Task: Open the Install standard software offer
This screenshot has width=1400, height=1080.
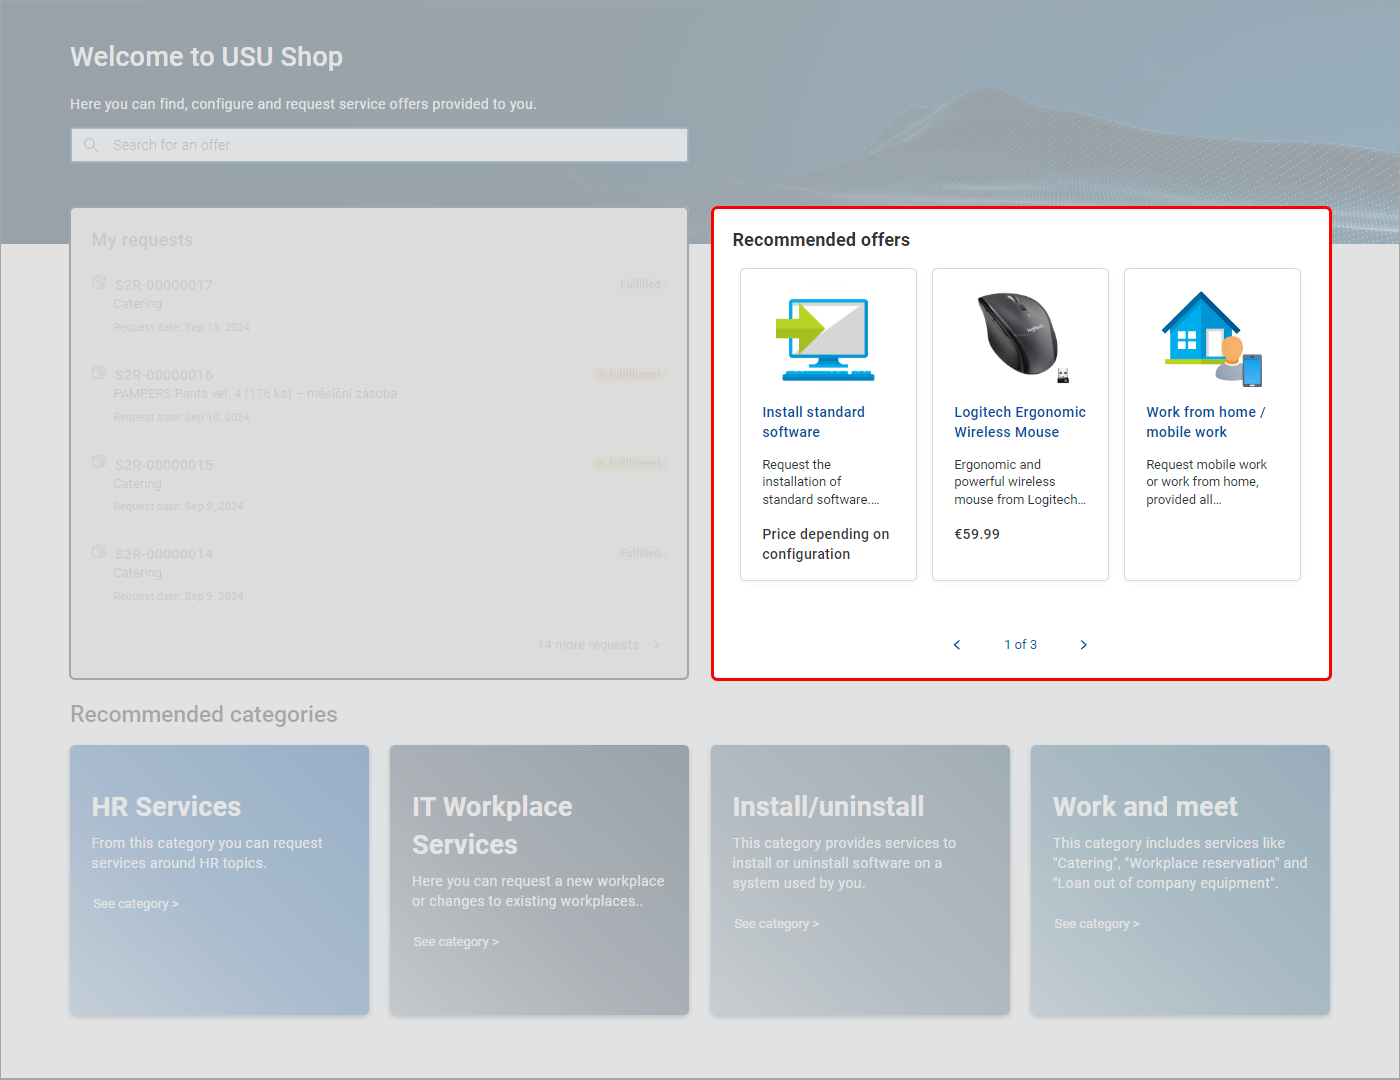Action: click(813, 422)
